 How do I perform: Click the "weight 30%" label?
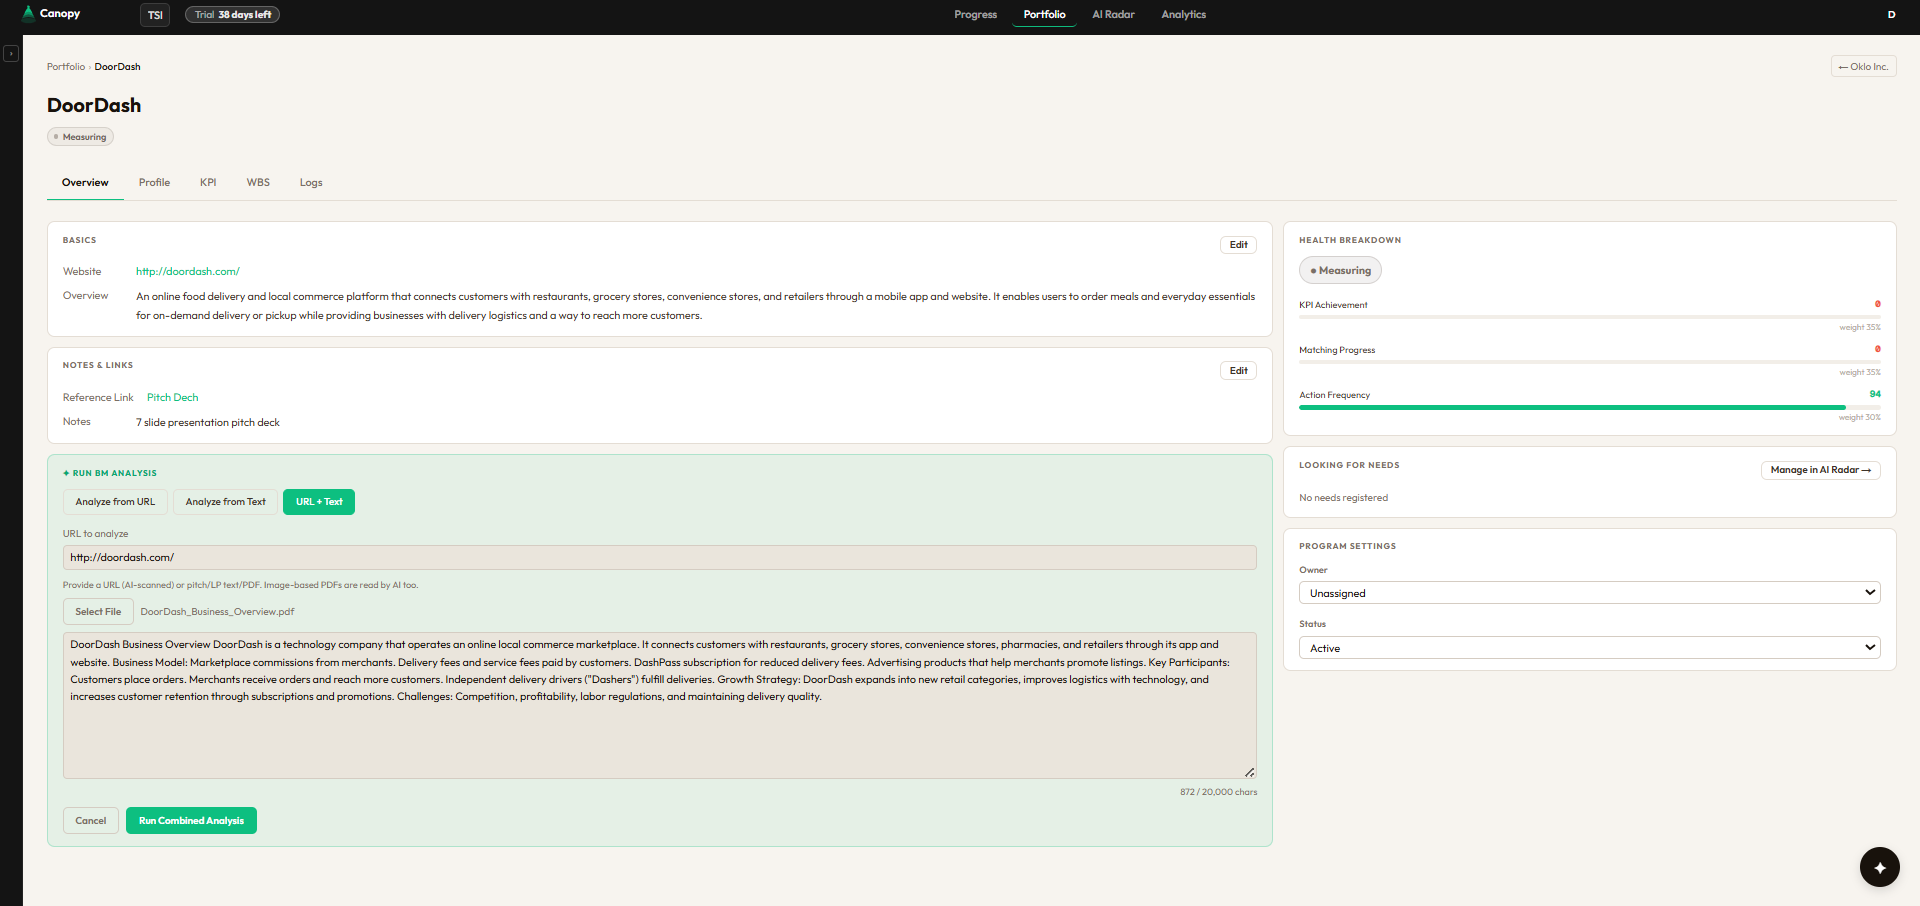click(1859, 417)
